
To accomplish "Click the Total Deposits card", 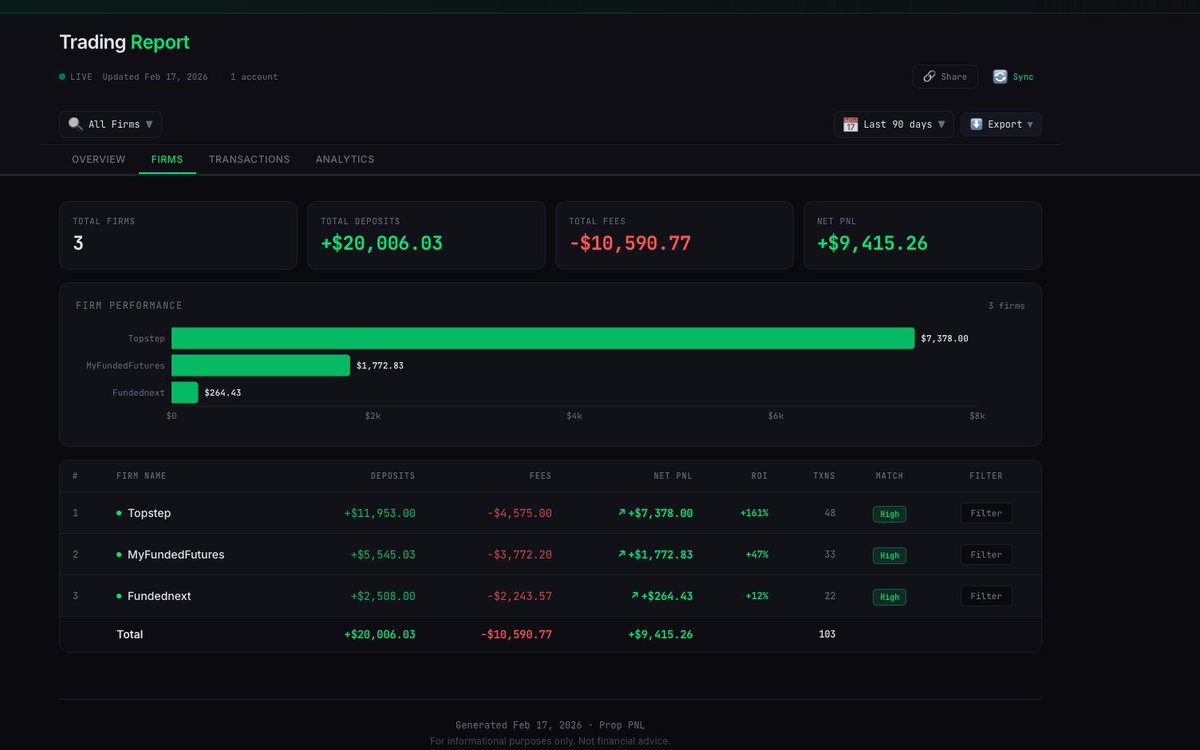I will pyautogui.click(x=426, y=235).
